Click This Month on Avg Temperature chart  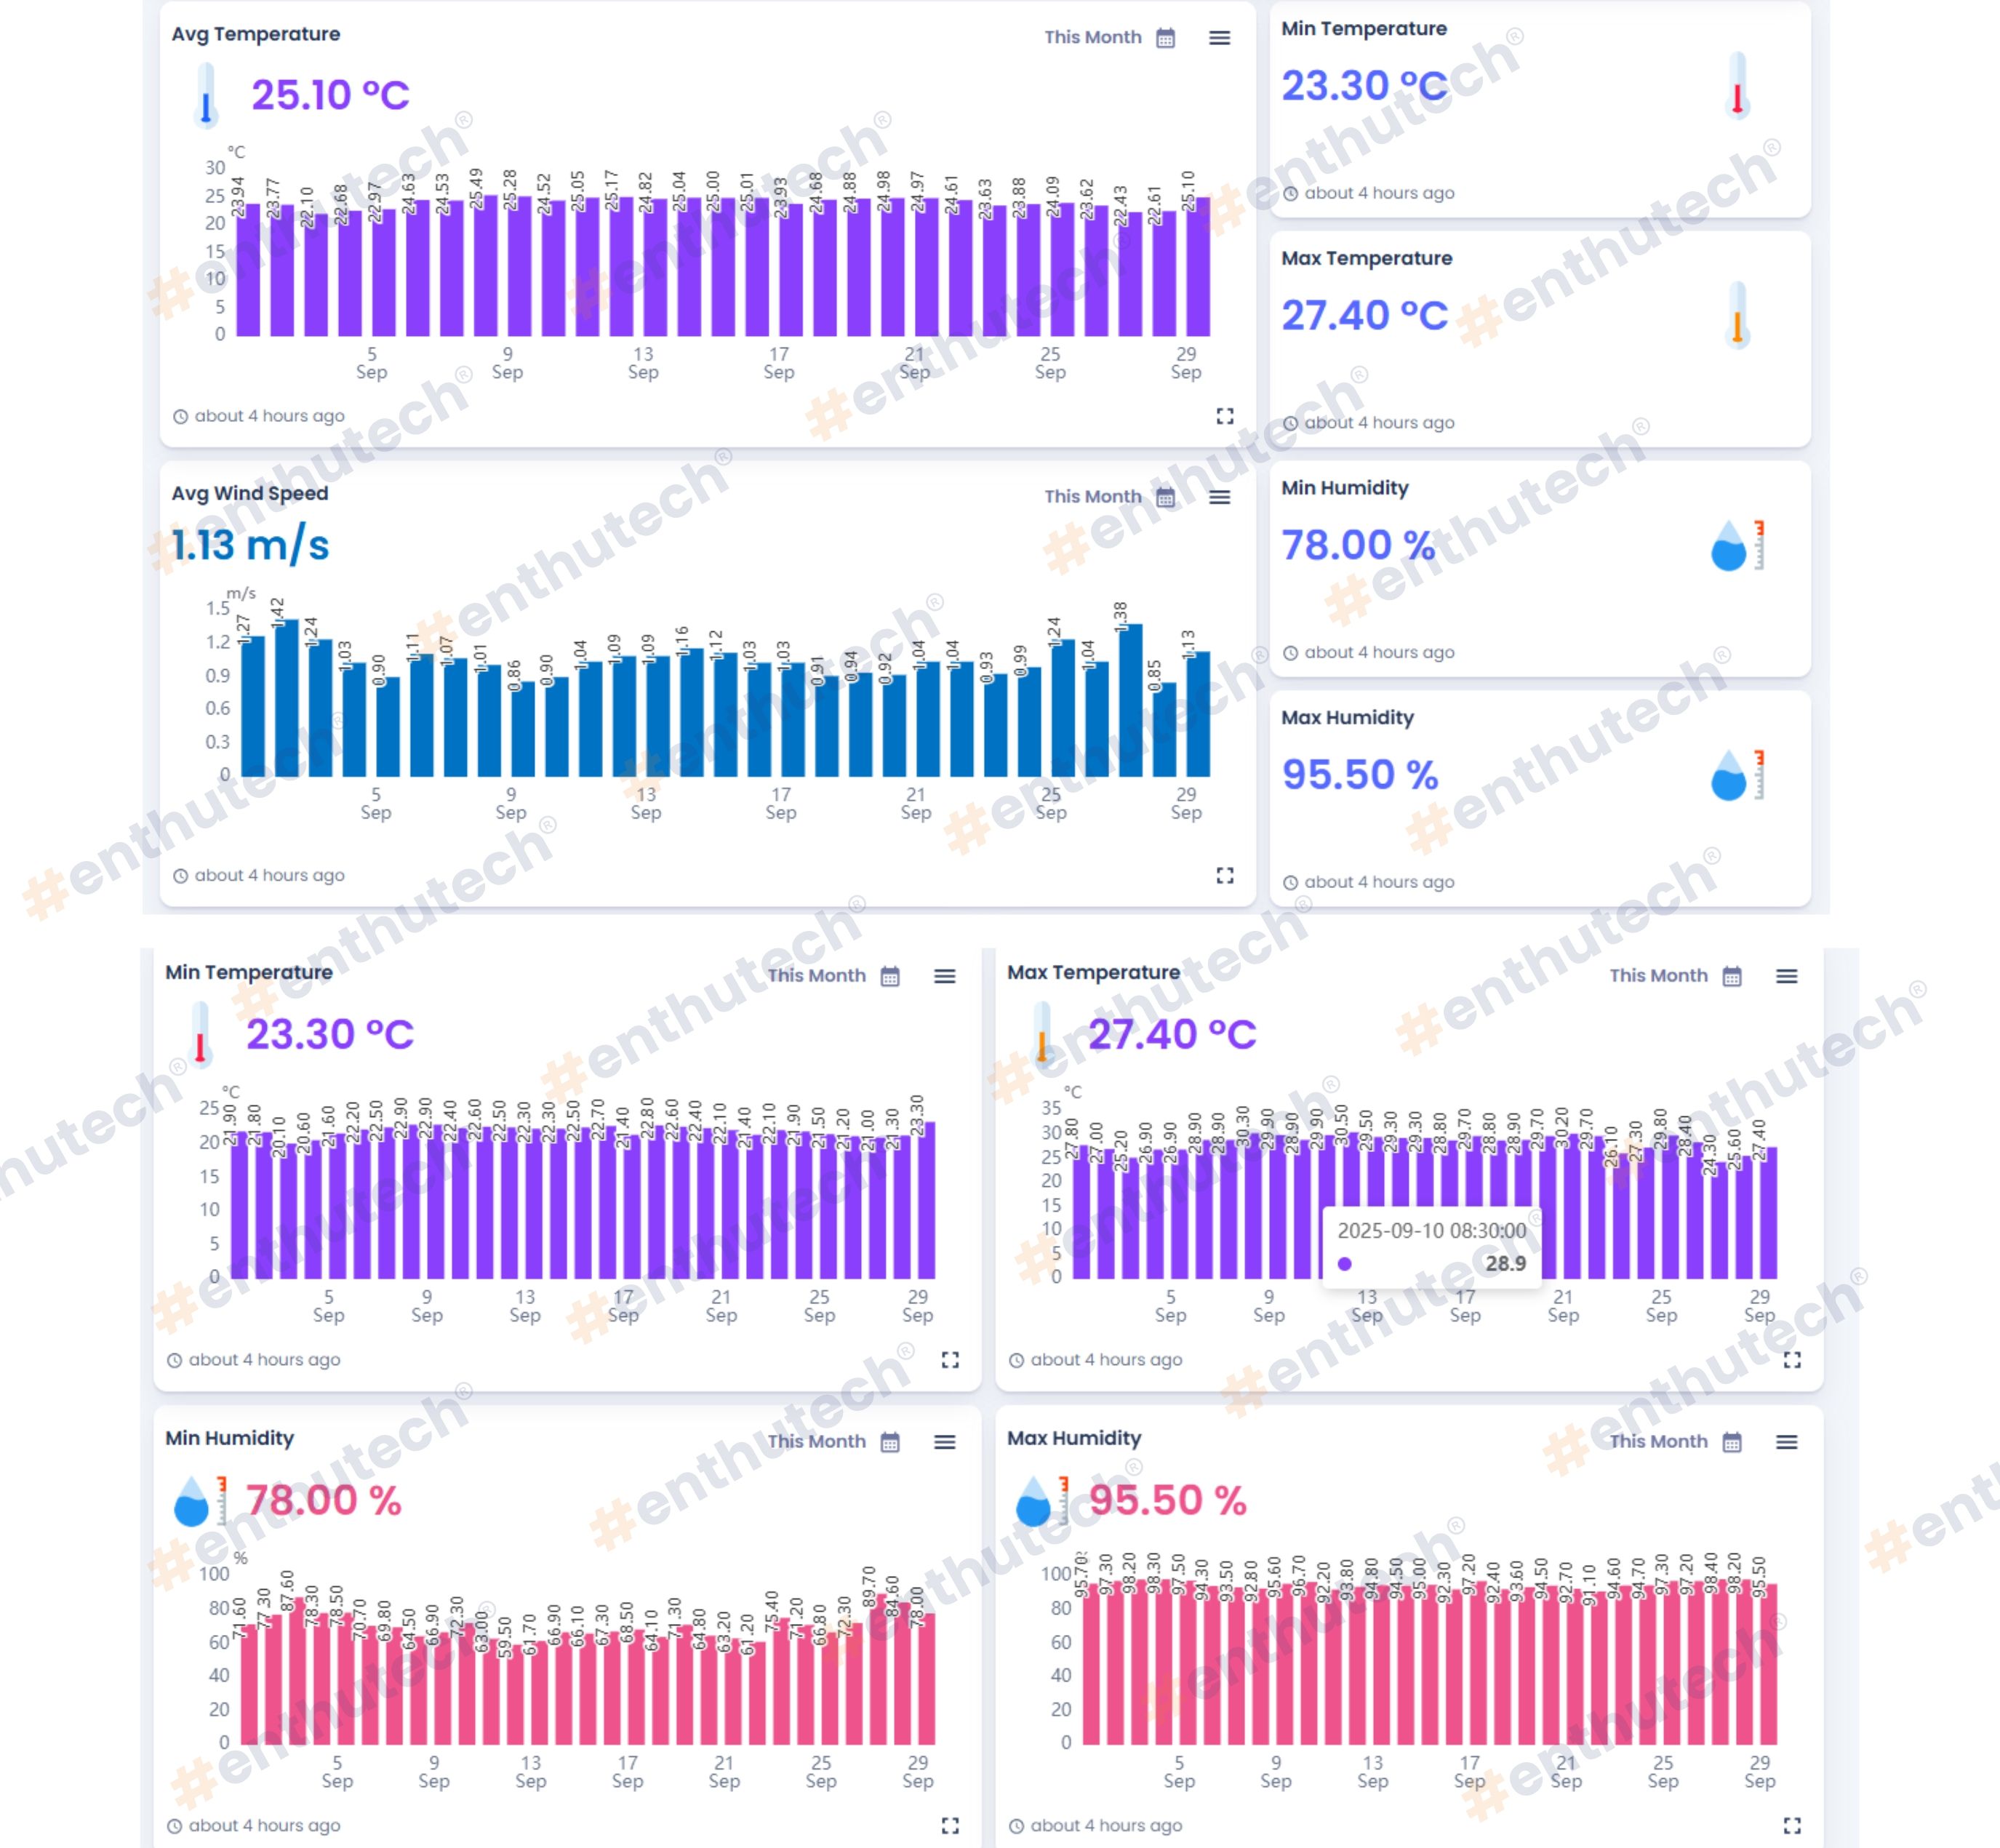tap(1092, 38)
